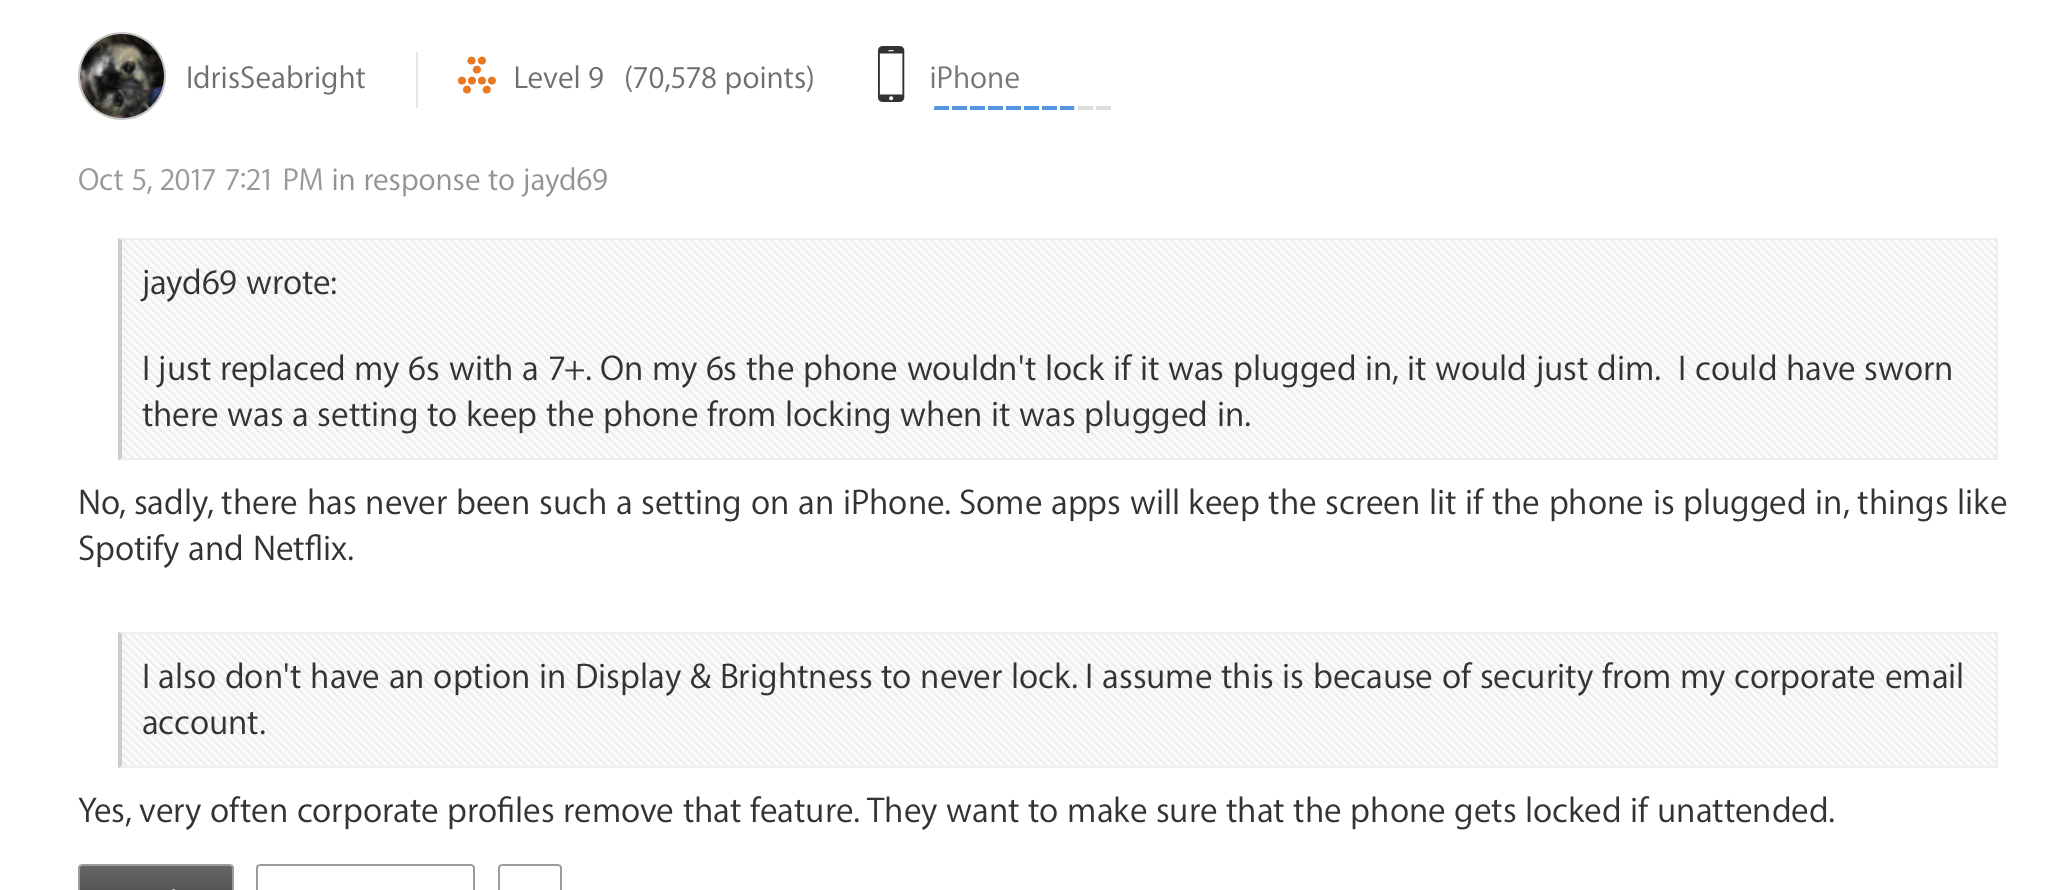
Task: Click the grey unfilled end of the progress bar
Action: 1094,107
